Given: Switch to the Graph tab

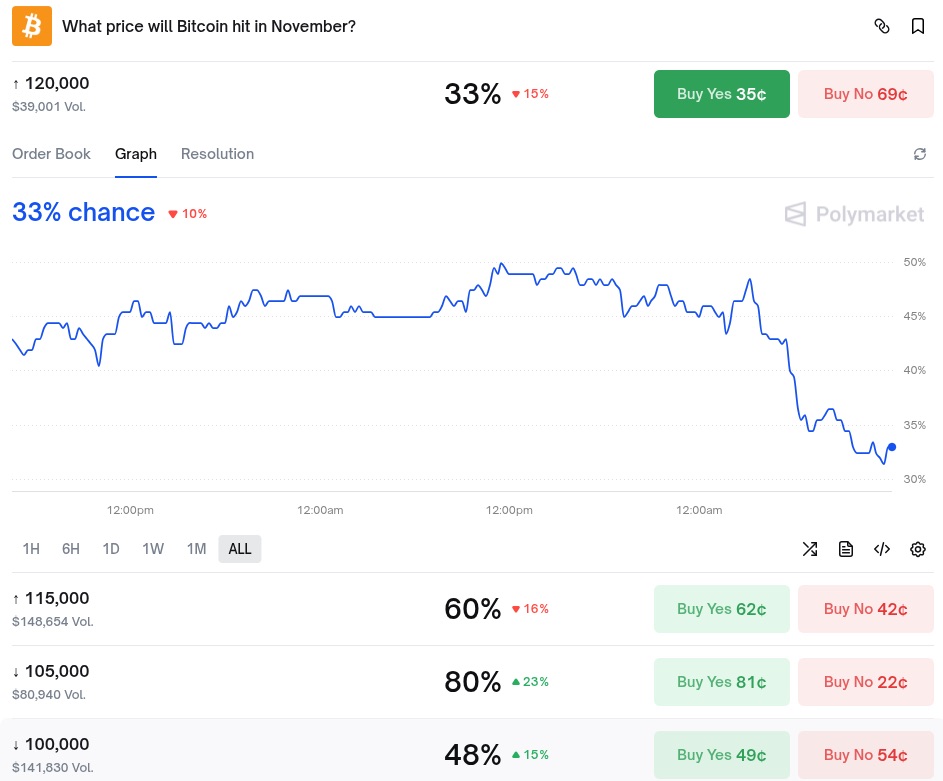Looking at the screenshot, I should tap(135, 154).
